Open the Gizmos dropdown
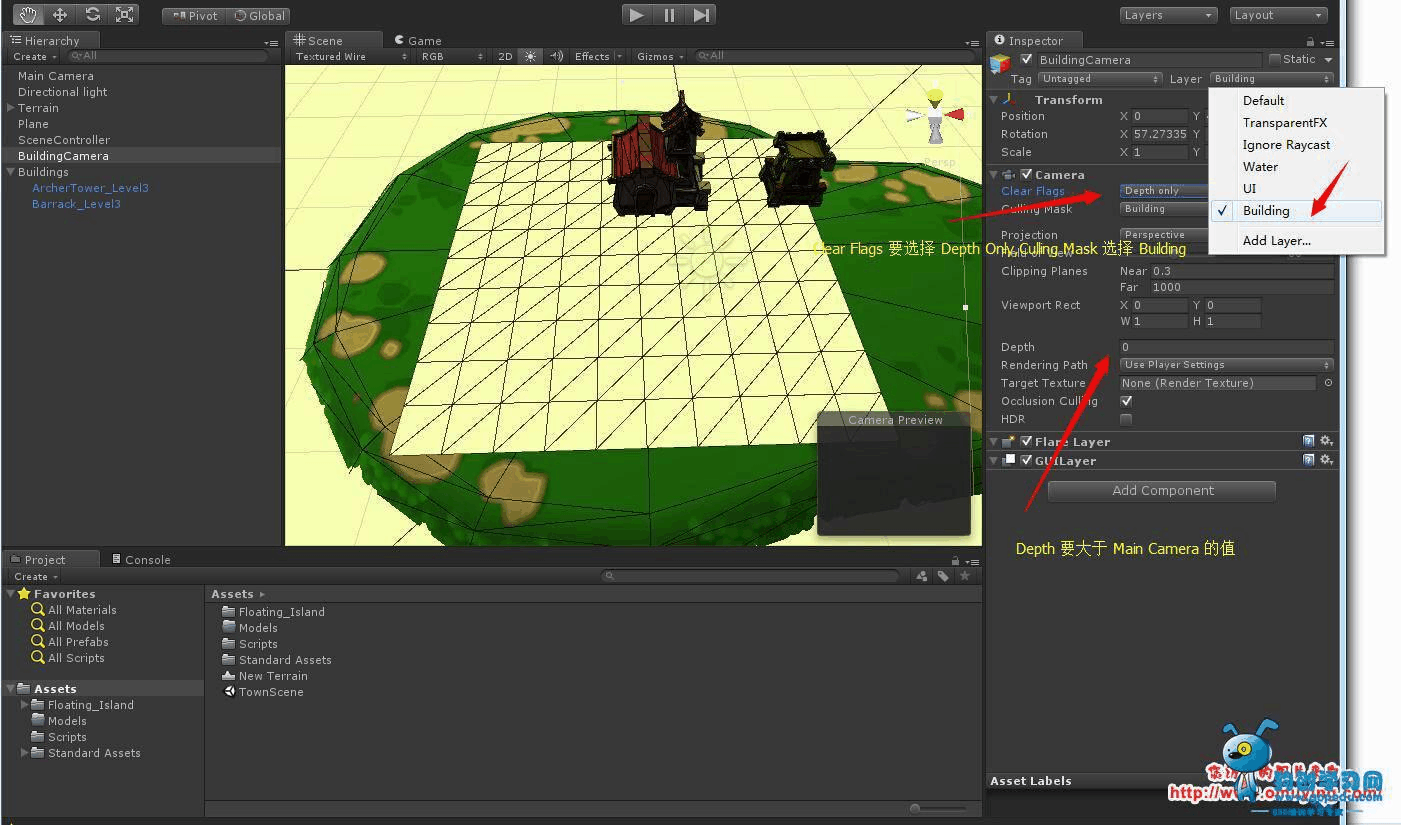 pyautogui.click(x=660, y=57)
